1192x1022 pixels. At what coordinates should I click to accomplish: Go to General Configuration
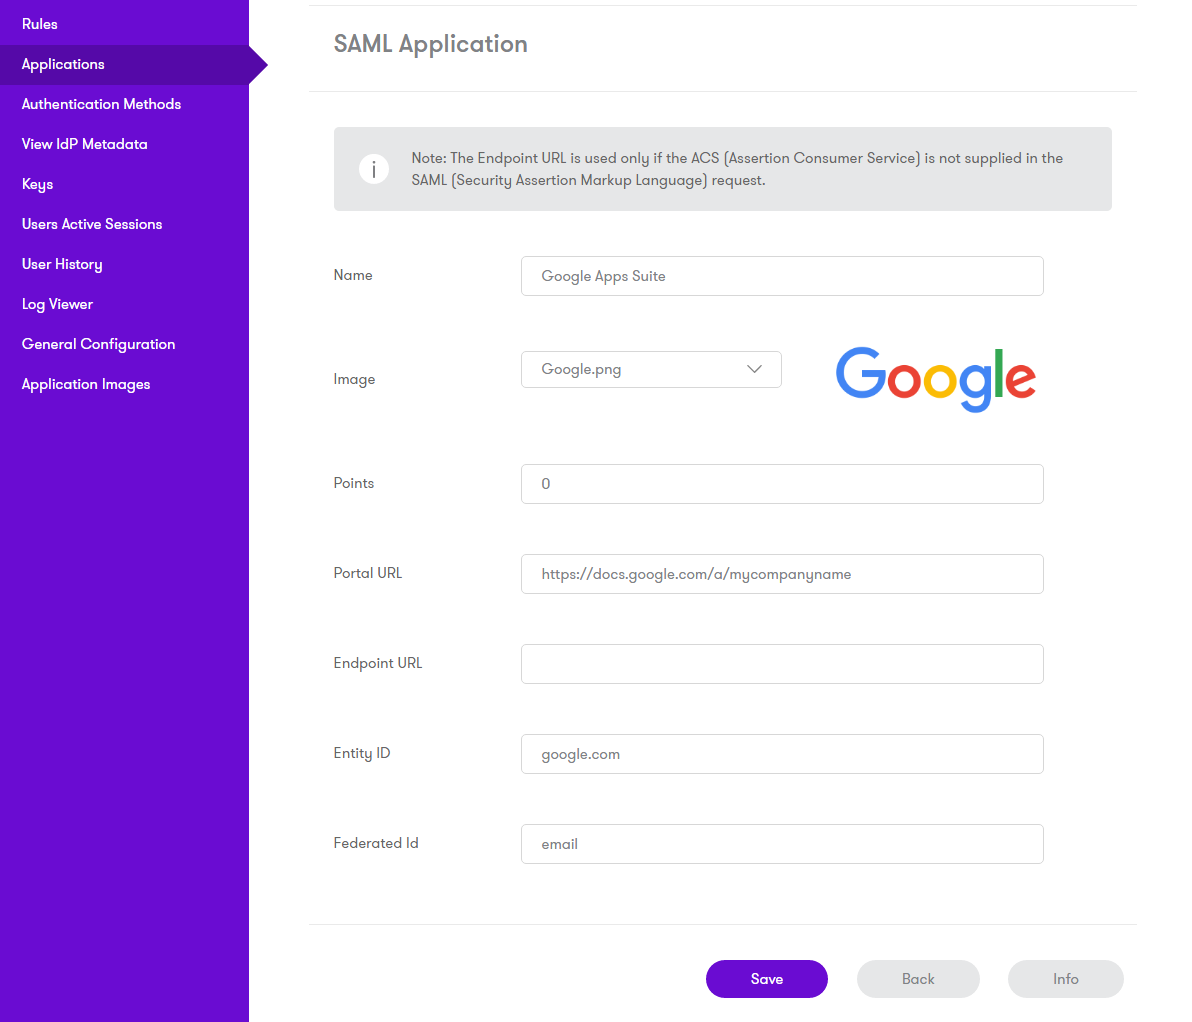[97, 343]
